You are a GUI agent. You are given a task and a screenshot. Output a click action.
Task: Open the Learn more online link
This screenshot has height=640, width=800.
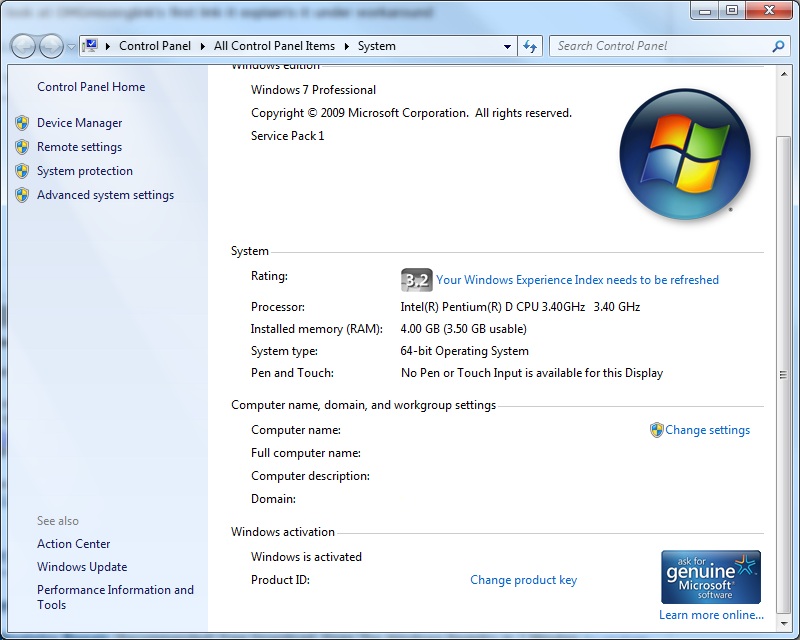pos(711,615)
